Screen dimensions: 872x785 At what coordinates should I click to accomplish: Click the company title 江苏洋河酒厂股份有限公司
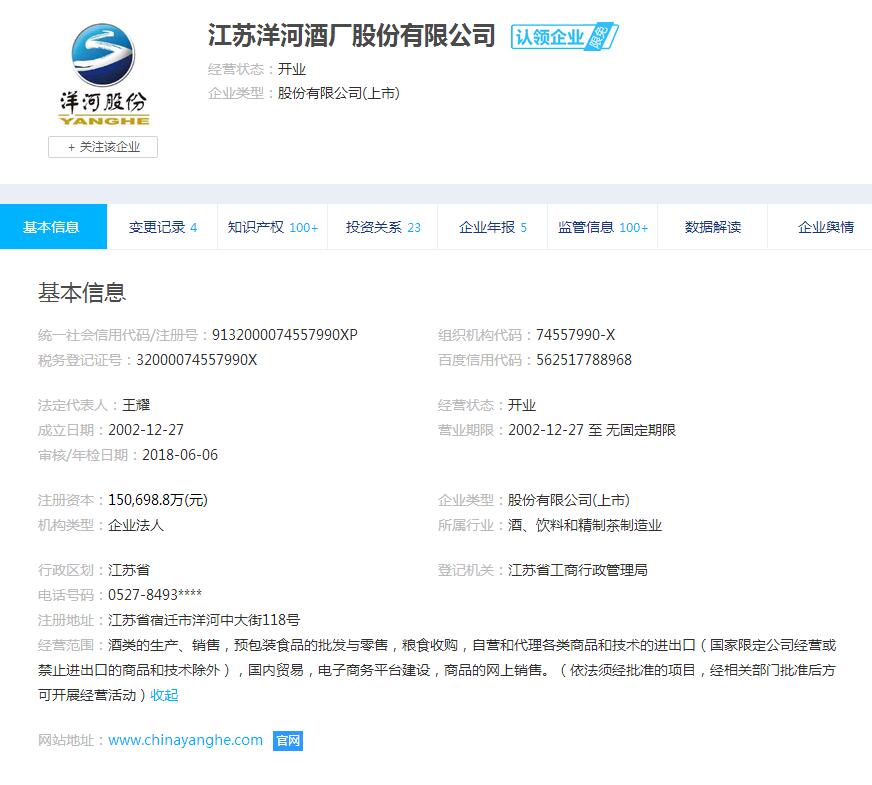tap(351, 36)
